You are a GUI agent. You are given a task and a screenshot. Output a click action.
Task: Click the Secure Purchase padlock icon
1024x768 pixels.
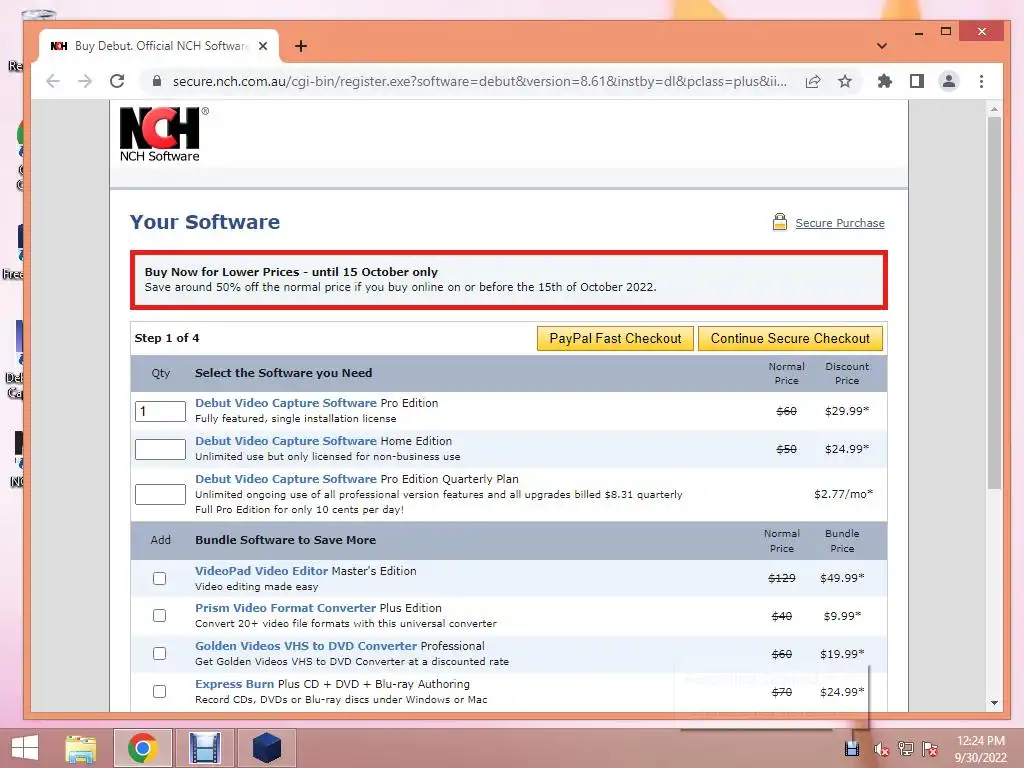pos(780,222)
